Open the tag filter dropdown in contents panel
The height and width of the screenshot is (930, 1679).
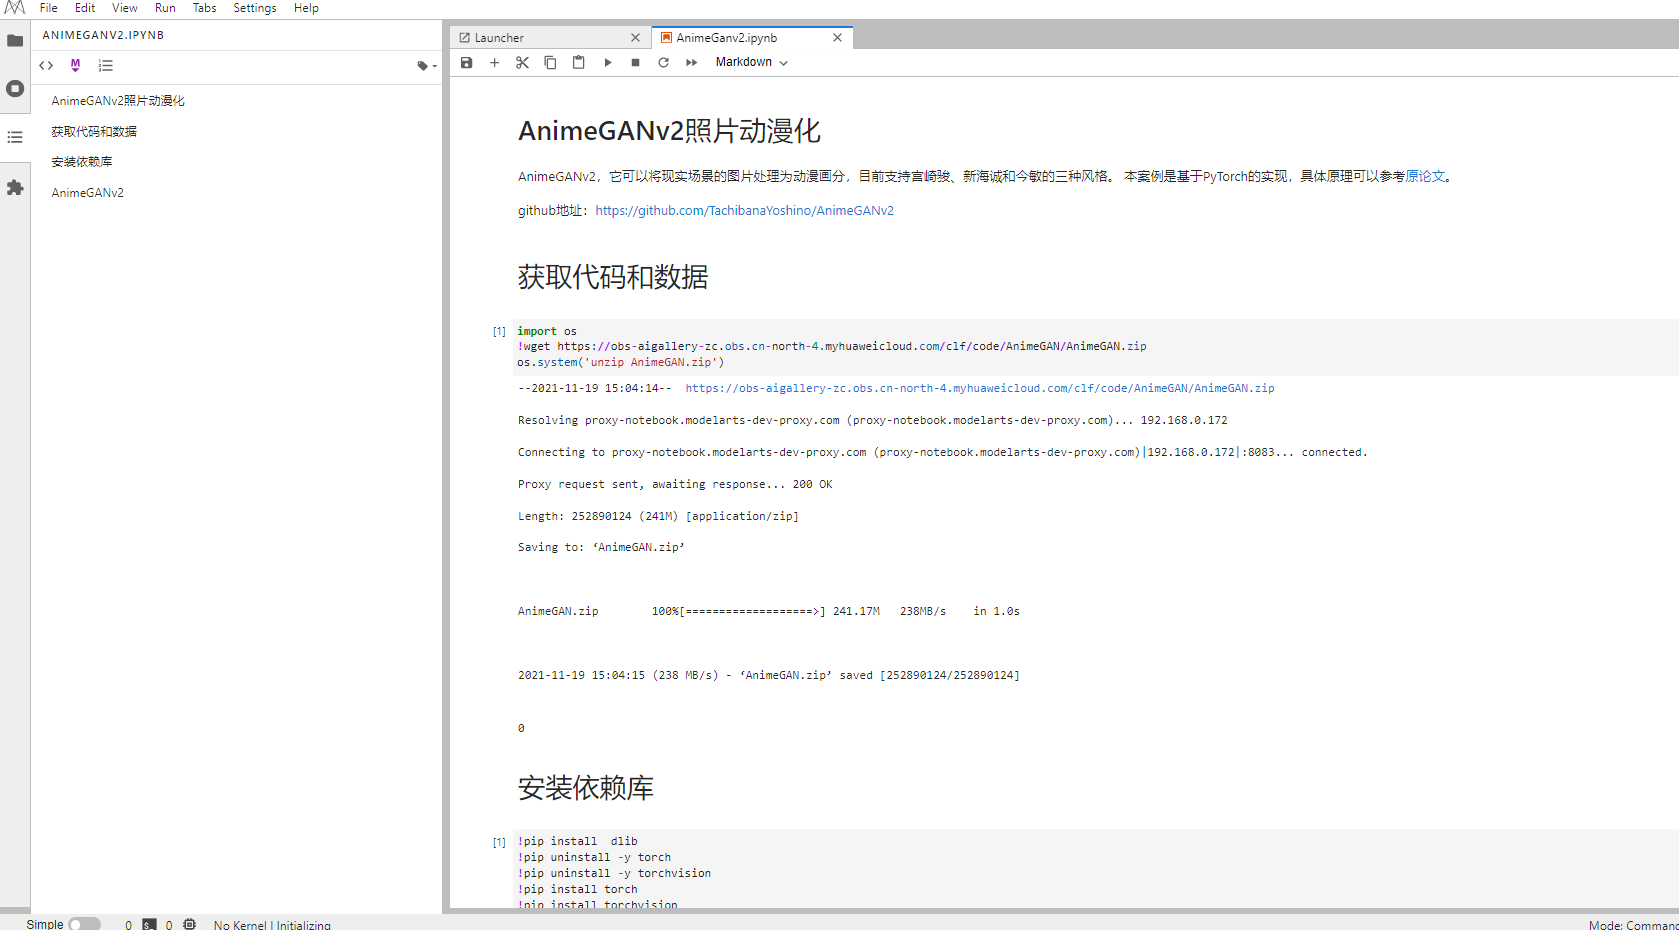(427, 66)
